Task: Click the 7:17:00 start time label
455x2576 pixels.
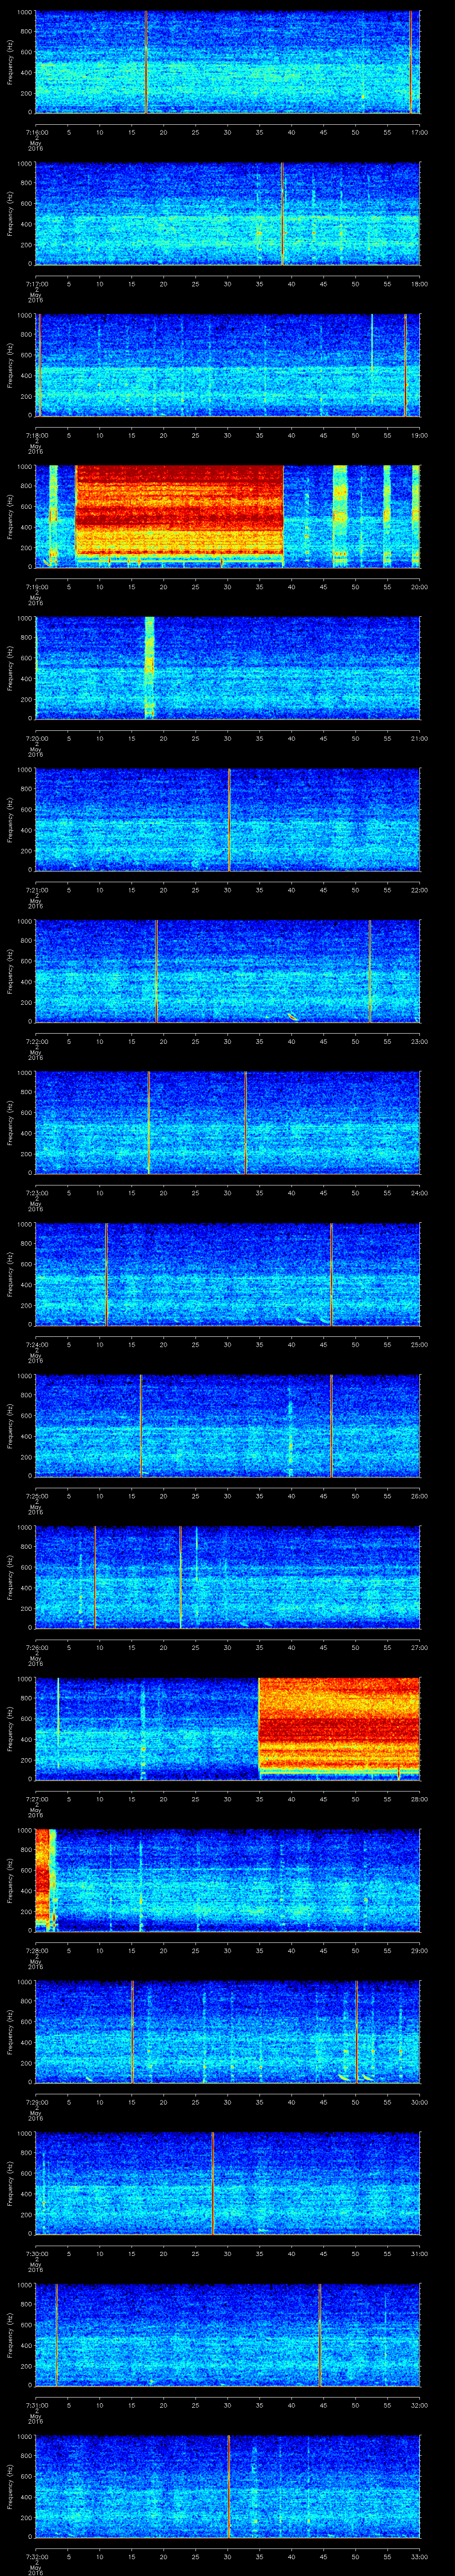Action: coord(36,284)
